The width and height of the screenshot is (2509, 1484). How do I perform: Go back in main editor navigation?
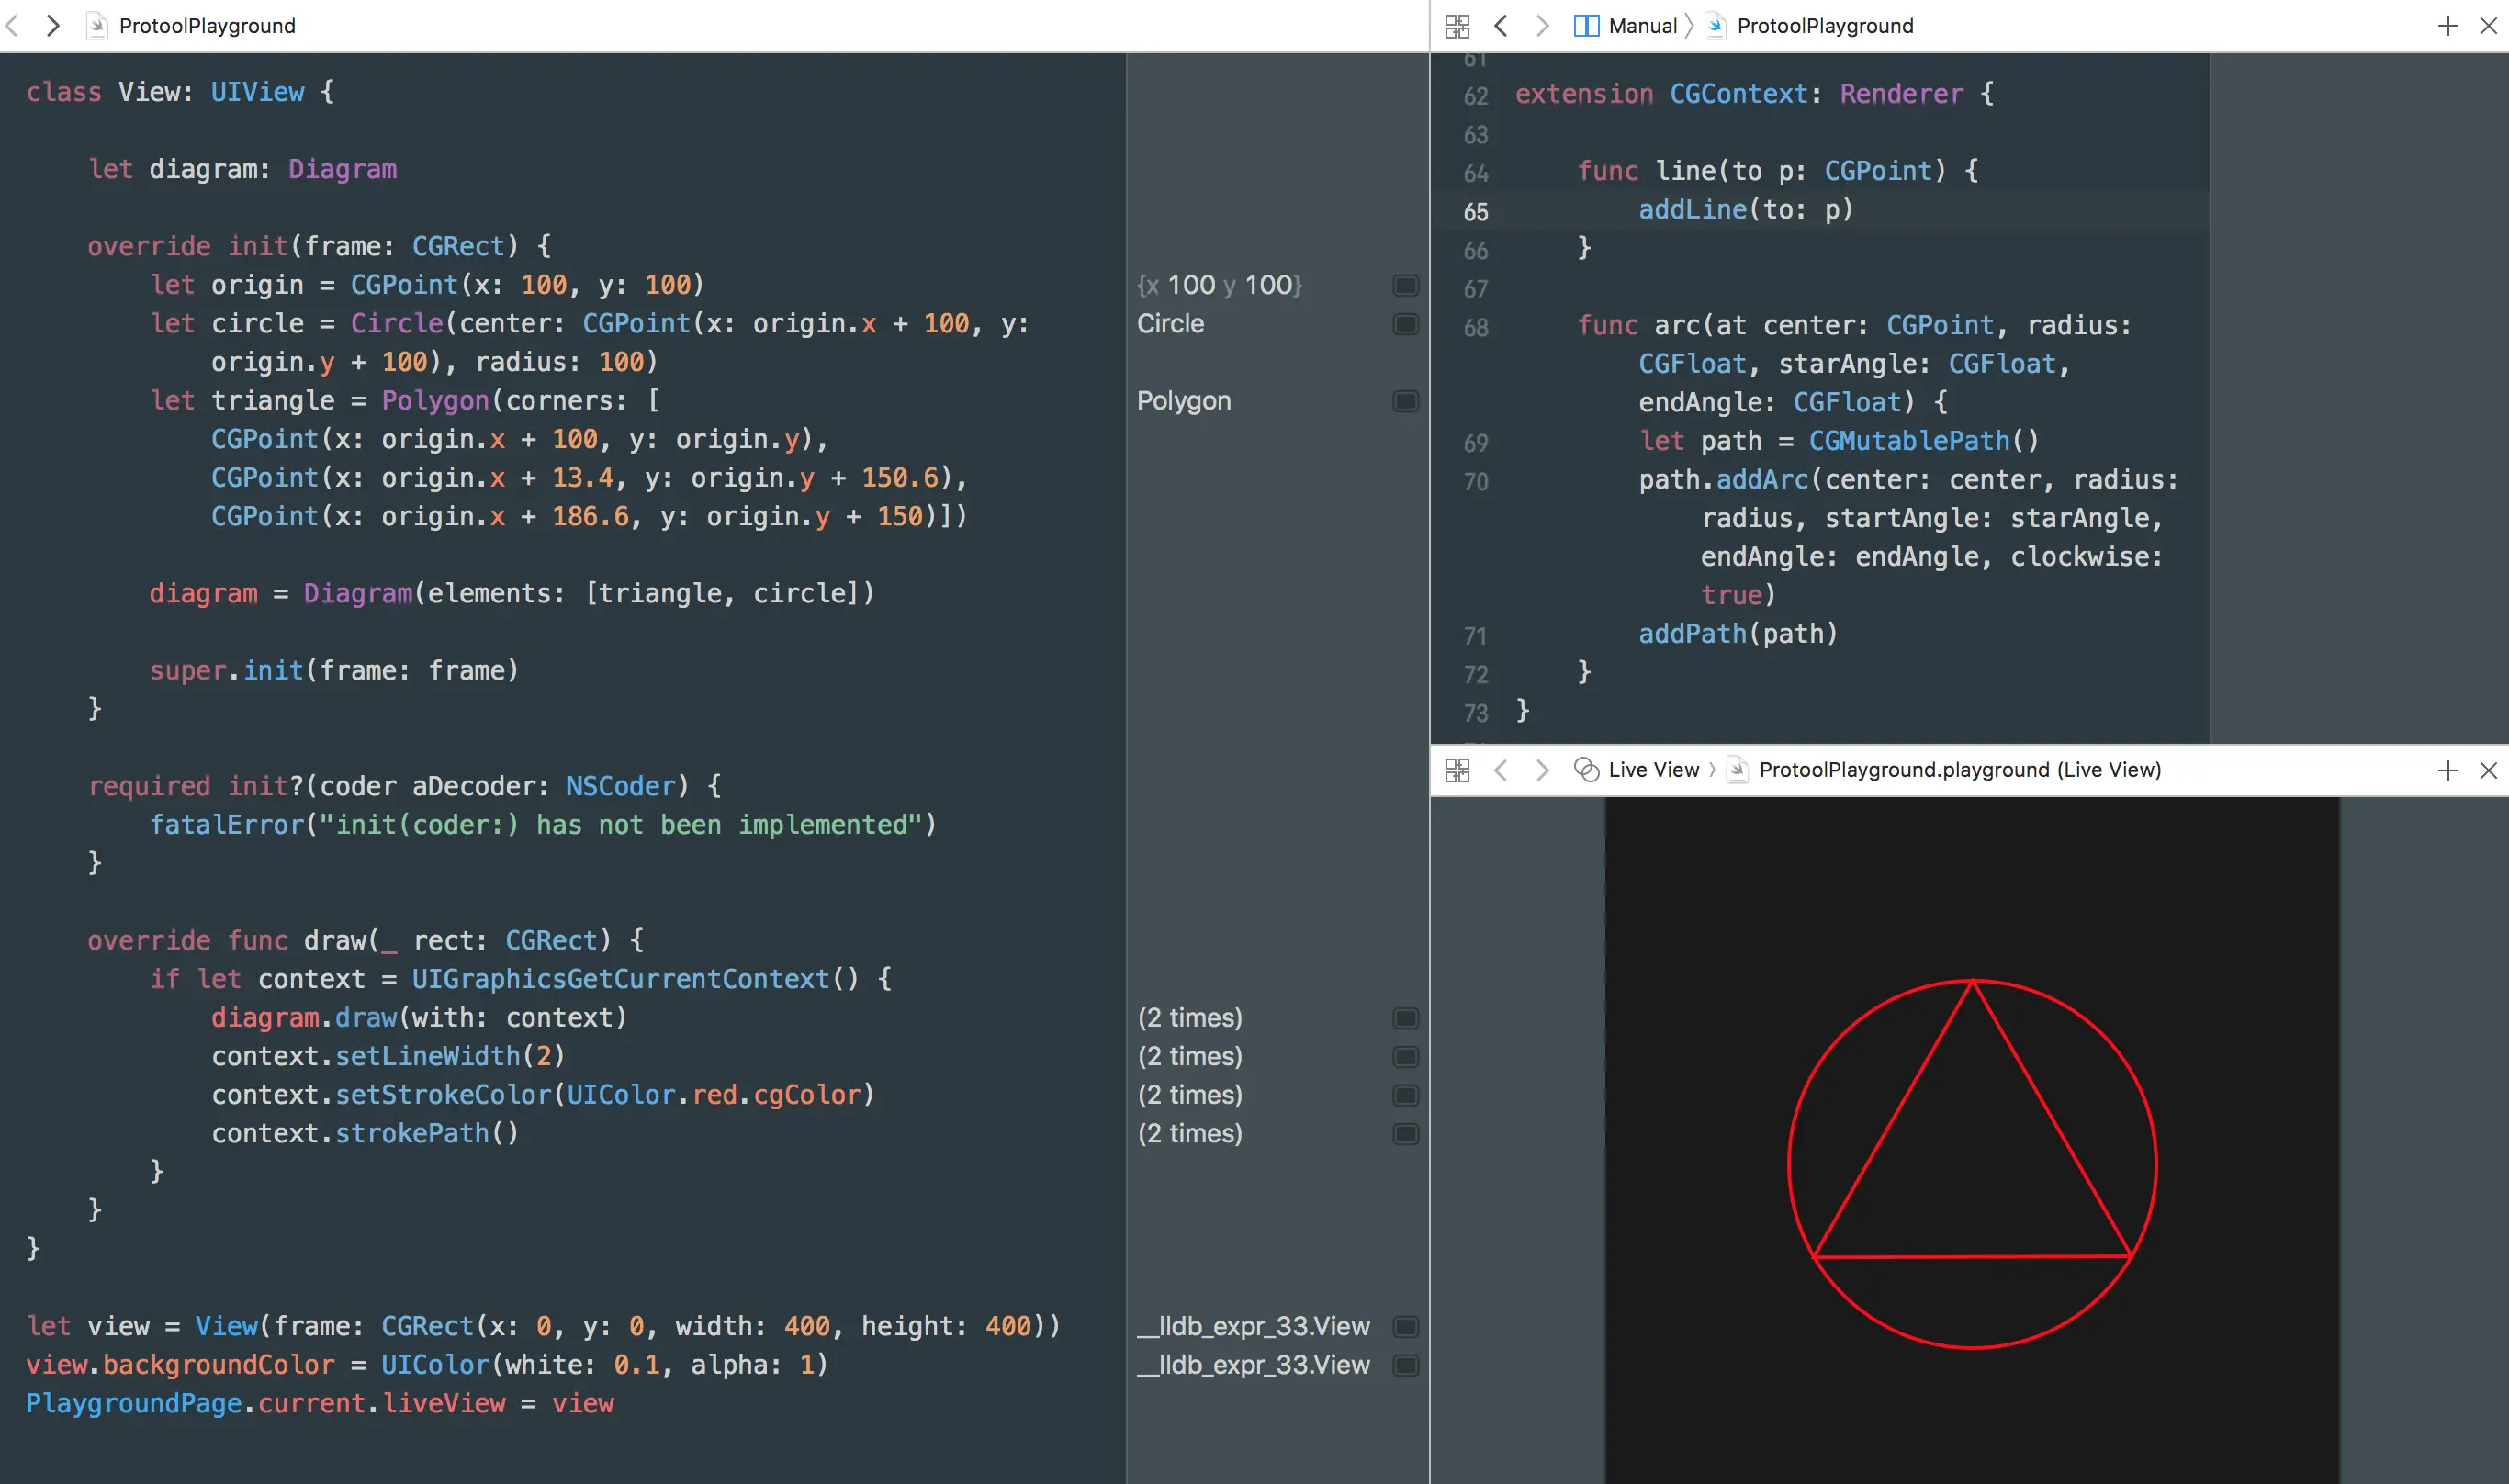12,26
